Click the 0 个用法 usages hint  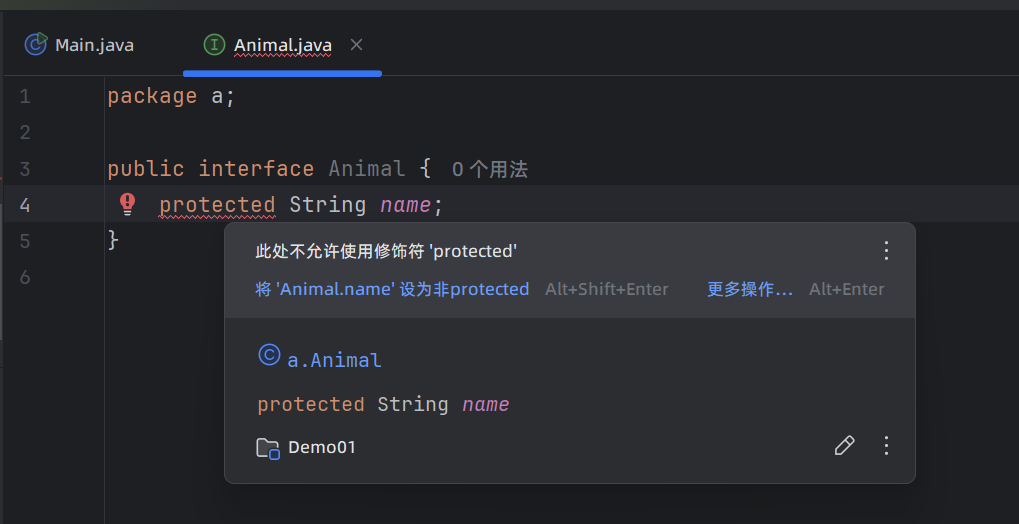click(489, 169)
